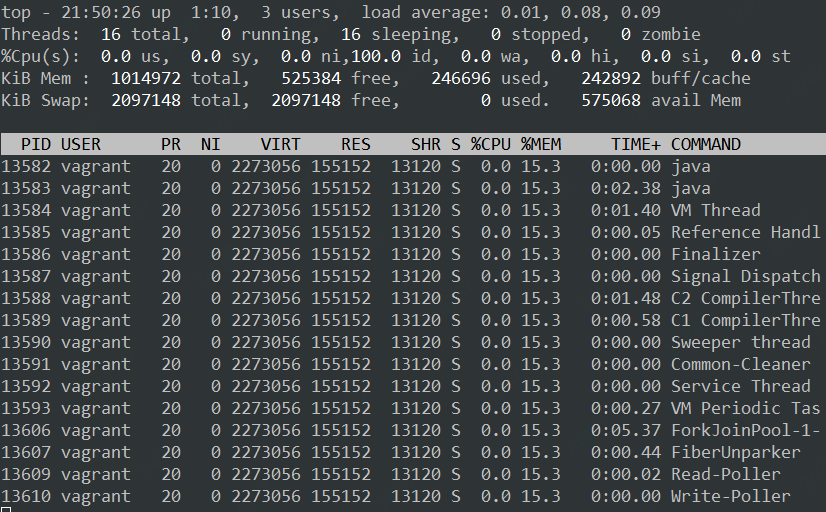This screenshot has width=826, height=512.
Task: Click the ForkJoinPool-1- thread entry
Action: point(745,430)
